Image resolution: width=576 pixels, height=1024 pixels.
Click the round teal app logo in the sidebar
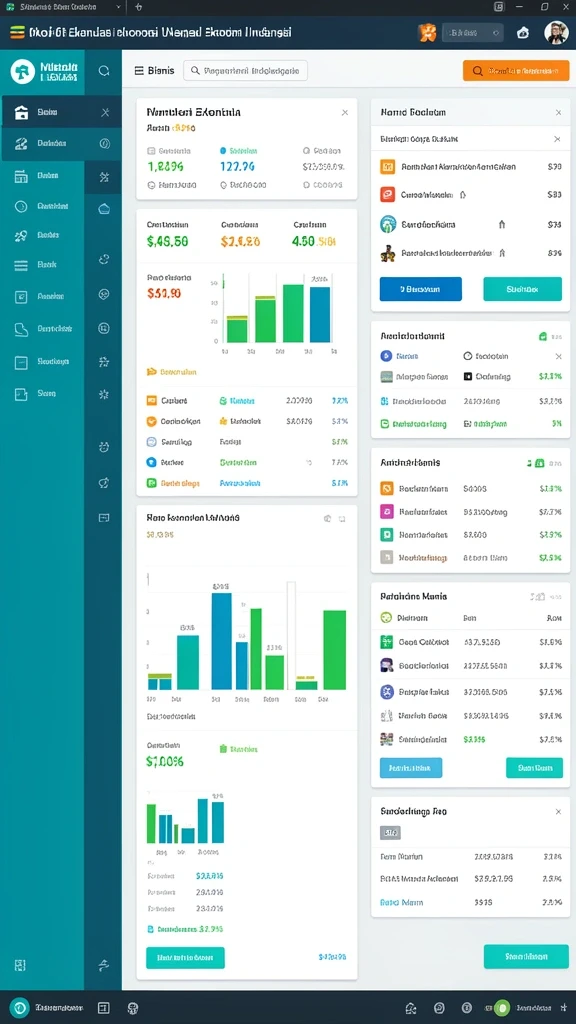click(x=22, y=71)
